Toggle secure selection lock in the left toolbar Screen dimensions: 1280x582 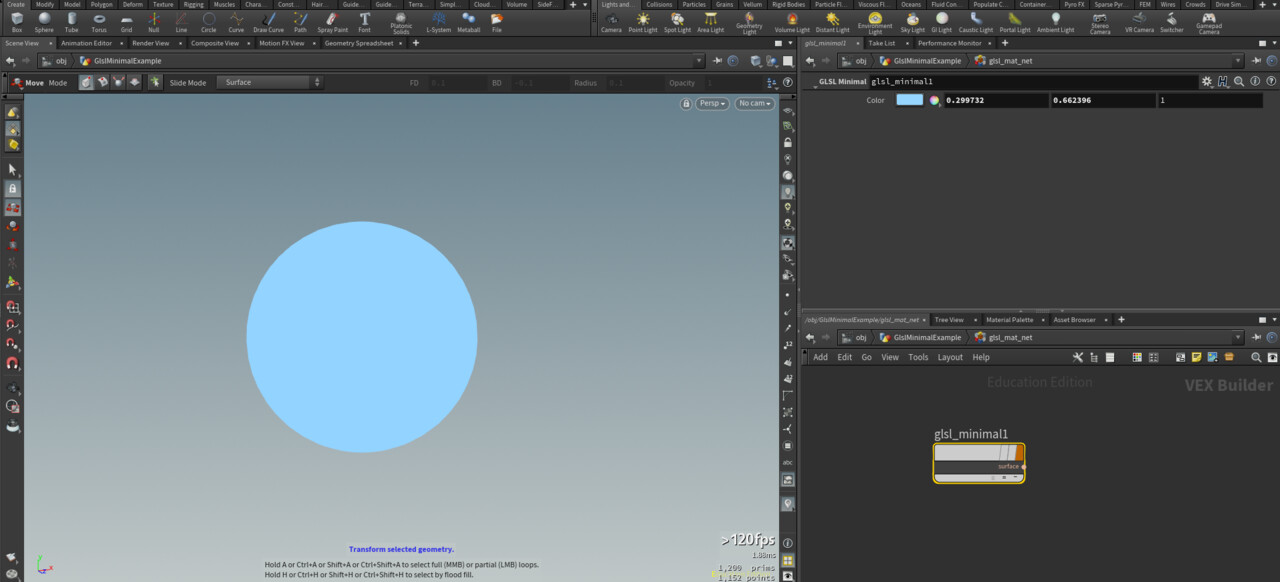(x=13, y=189)
